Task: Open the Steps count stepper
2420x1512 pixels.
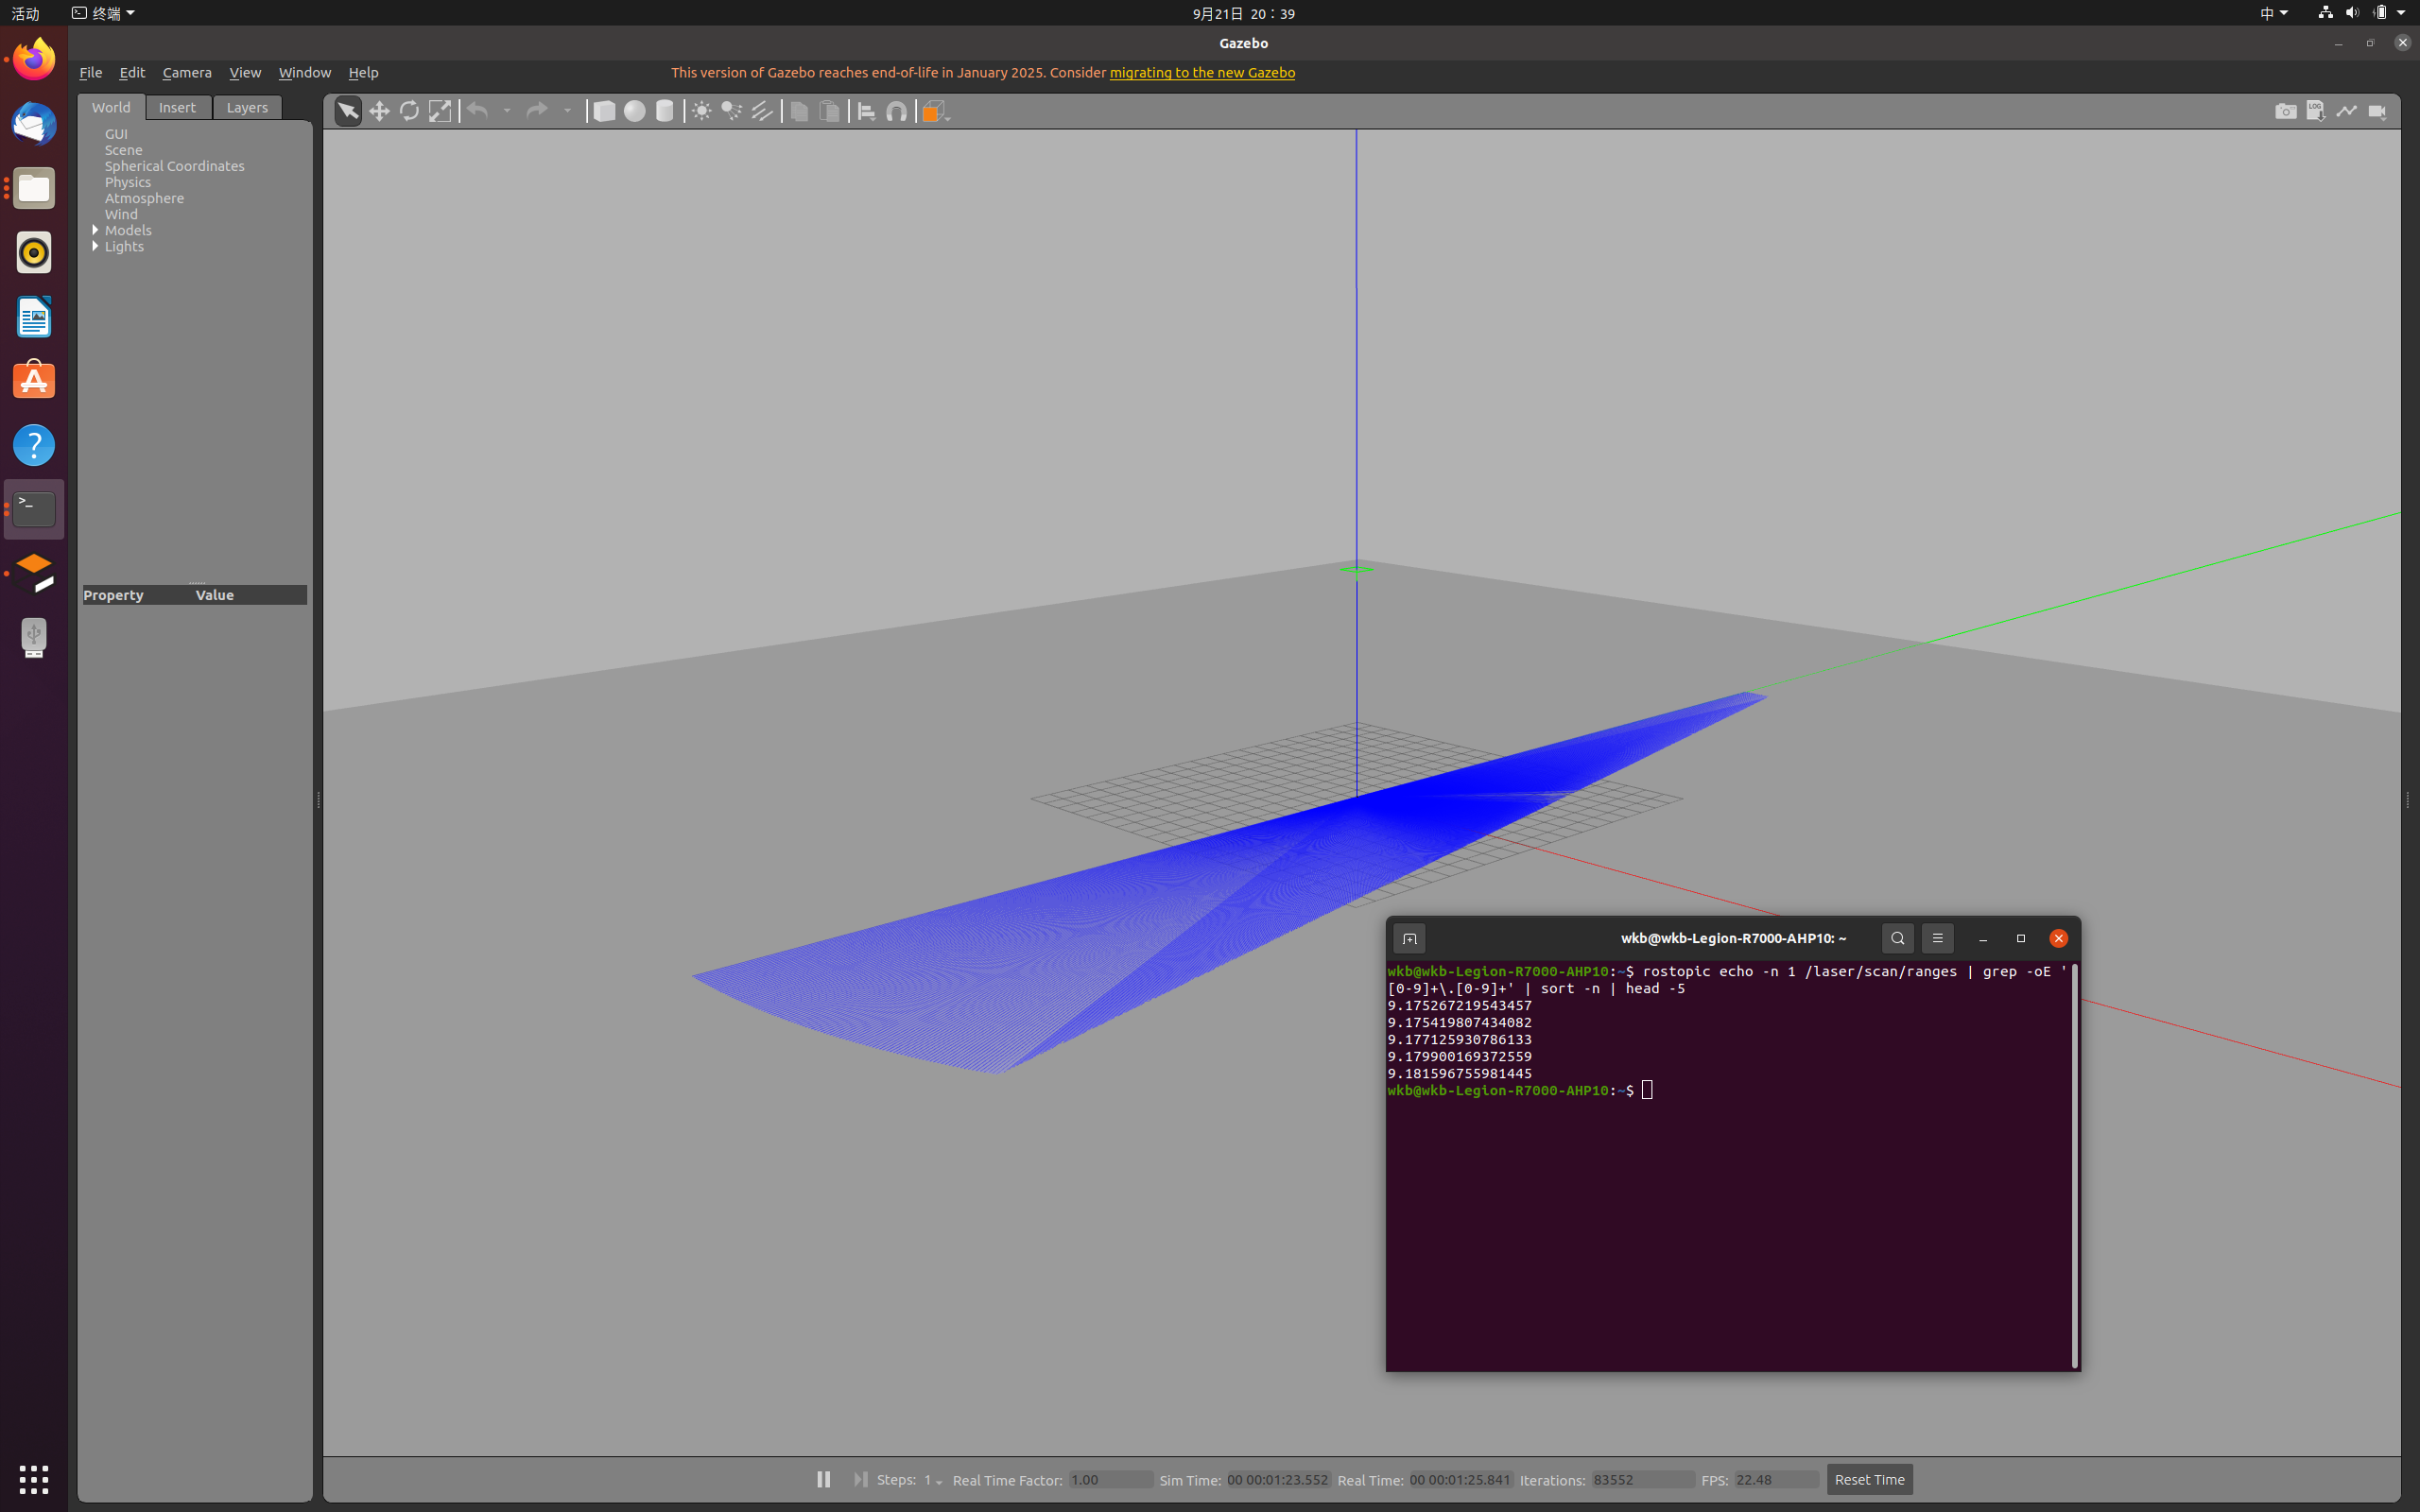Action: click(932, 1480)
